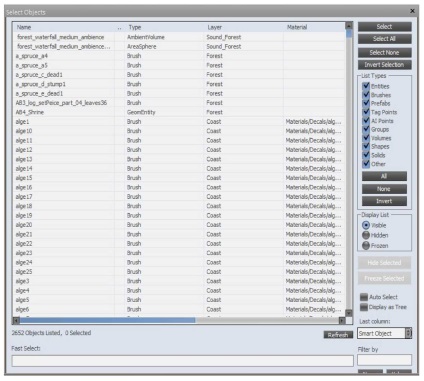Image resolution: width=424 pixels, height=381 pixels.
Task: Toggle the Solids checkbox
Action: tap(366, 155)
